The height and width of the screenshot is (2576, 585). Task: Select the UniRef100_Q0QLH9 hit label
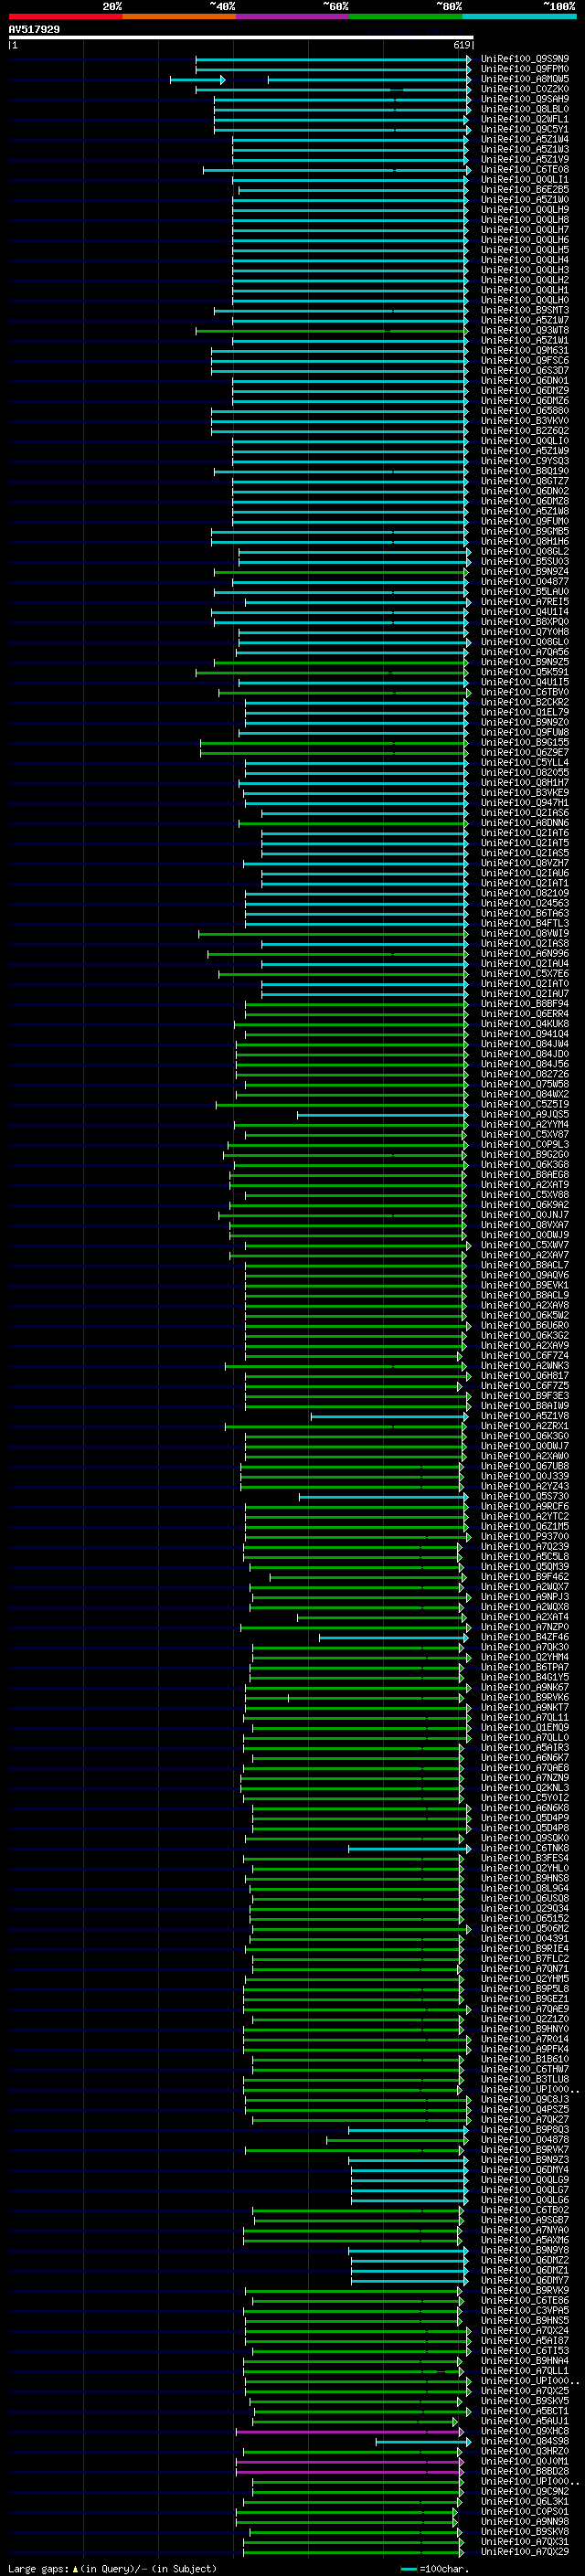click(525, 210)
